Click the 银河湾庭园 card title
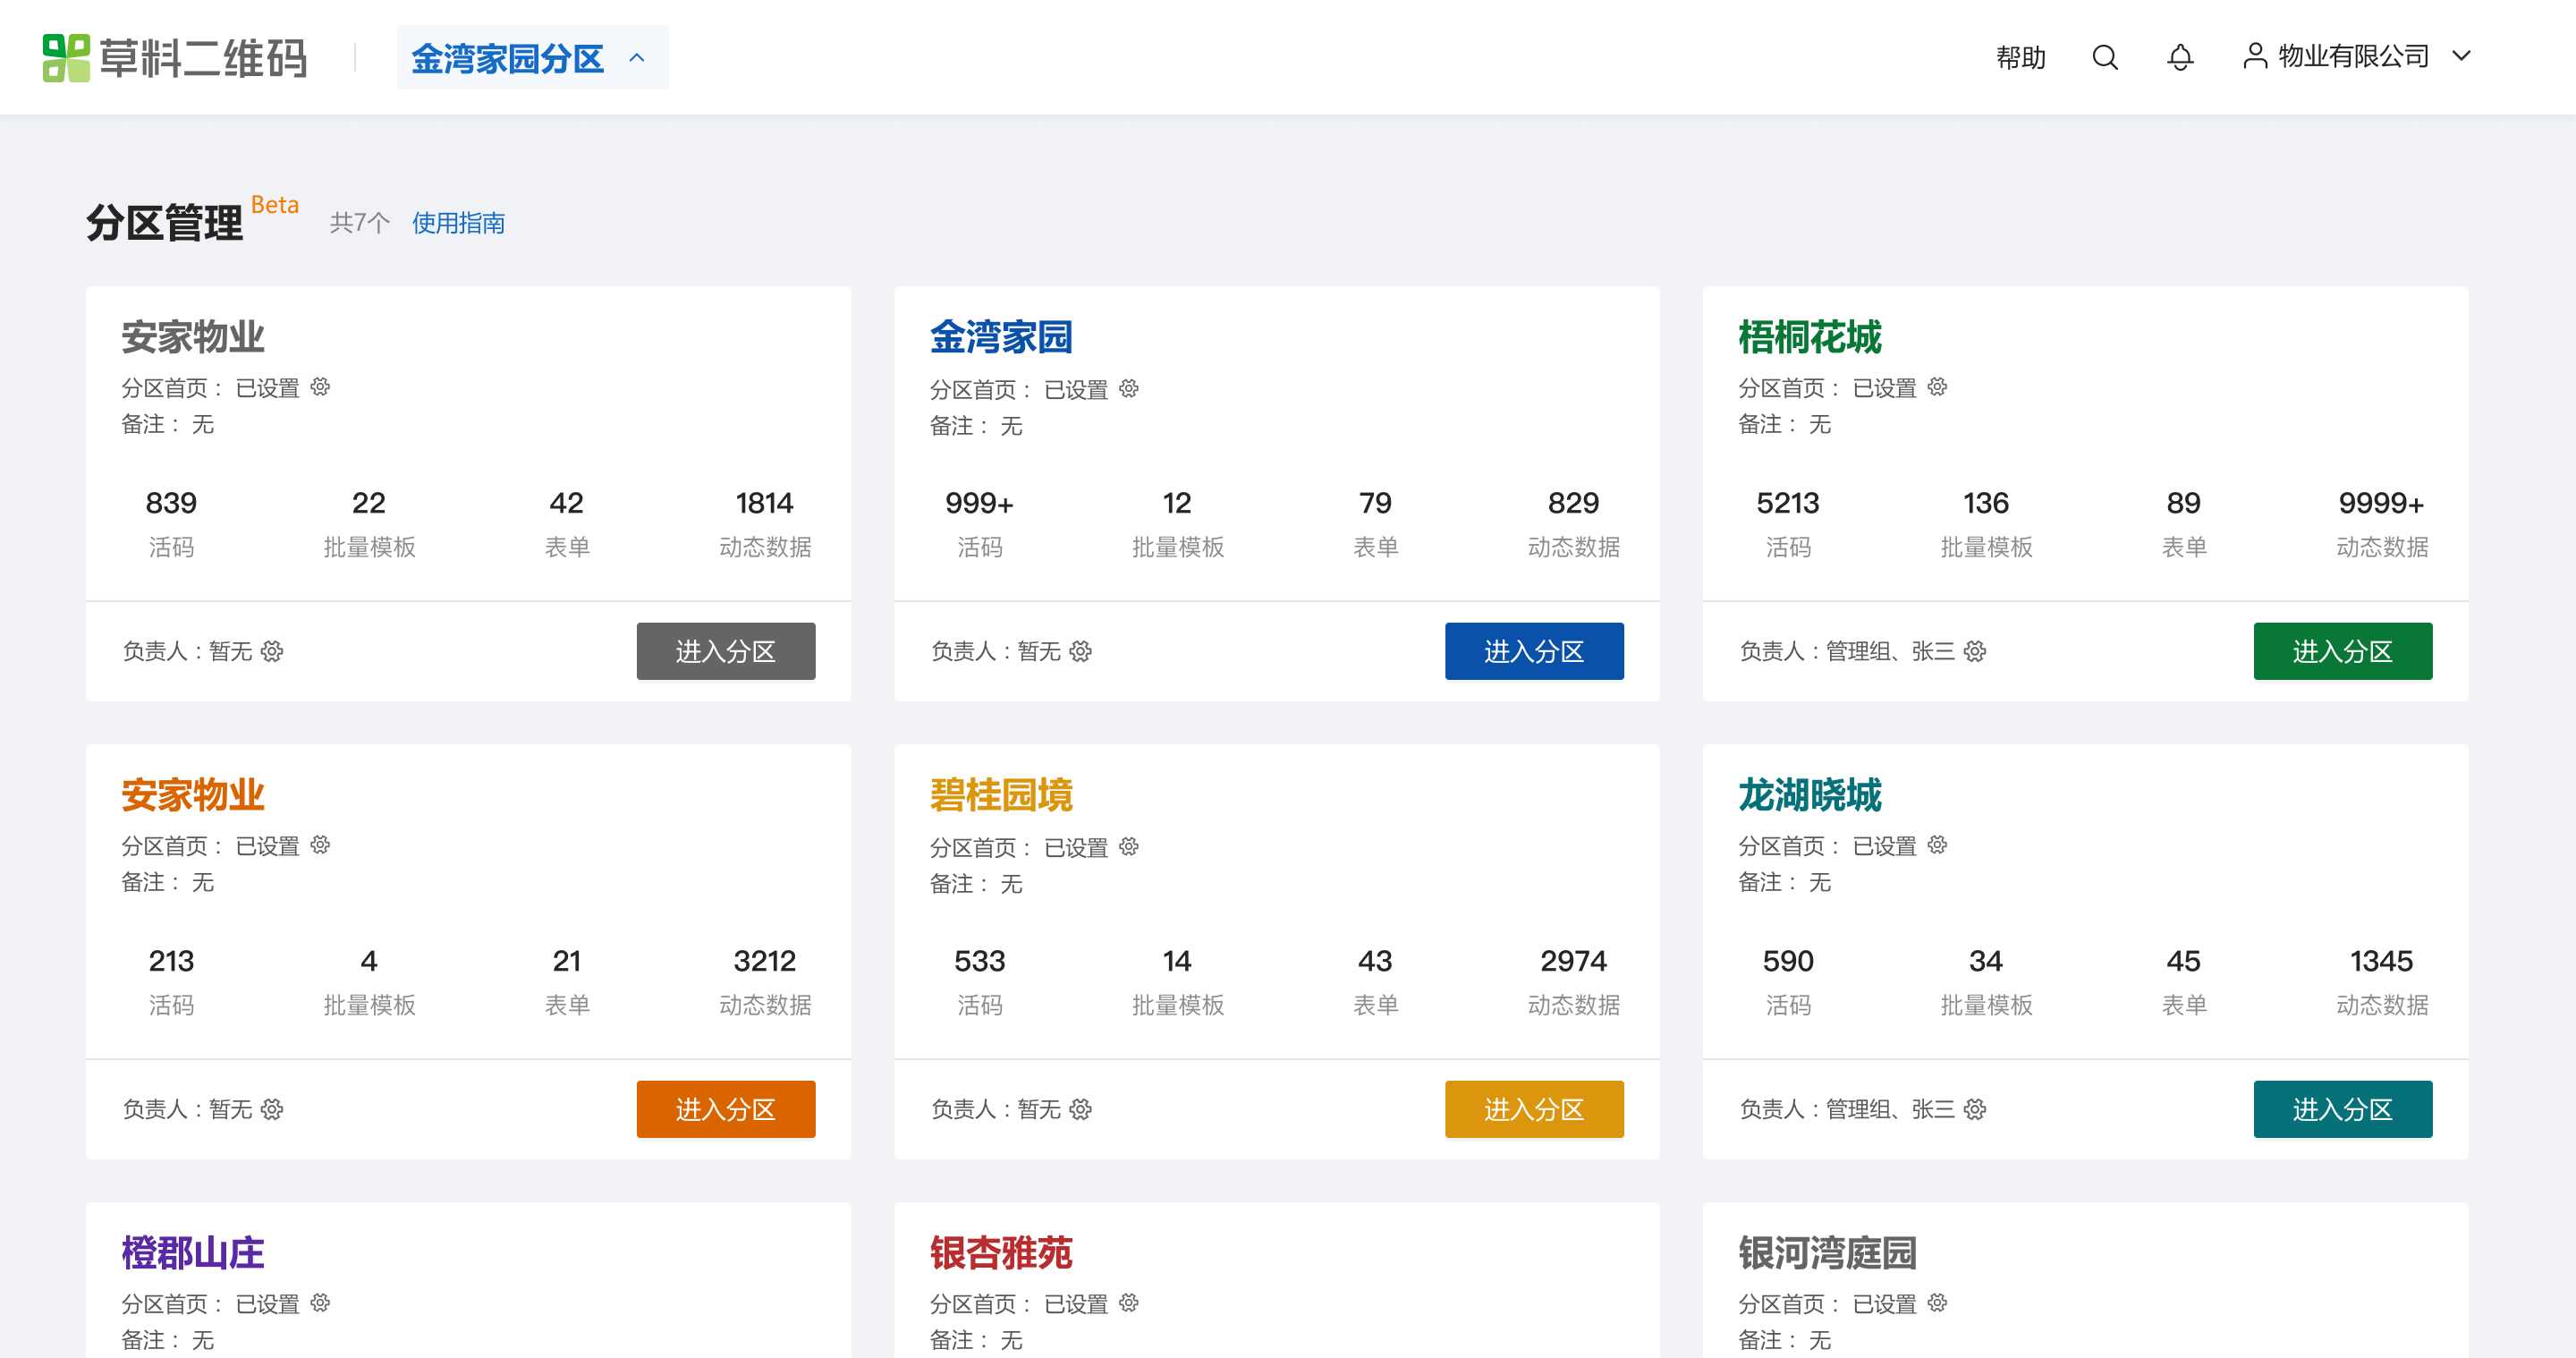The width and height of the screenshot is (2576, 1358). click(x=1828, y=1253)
